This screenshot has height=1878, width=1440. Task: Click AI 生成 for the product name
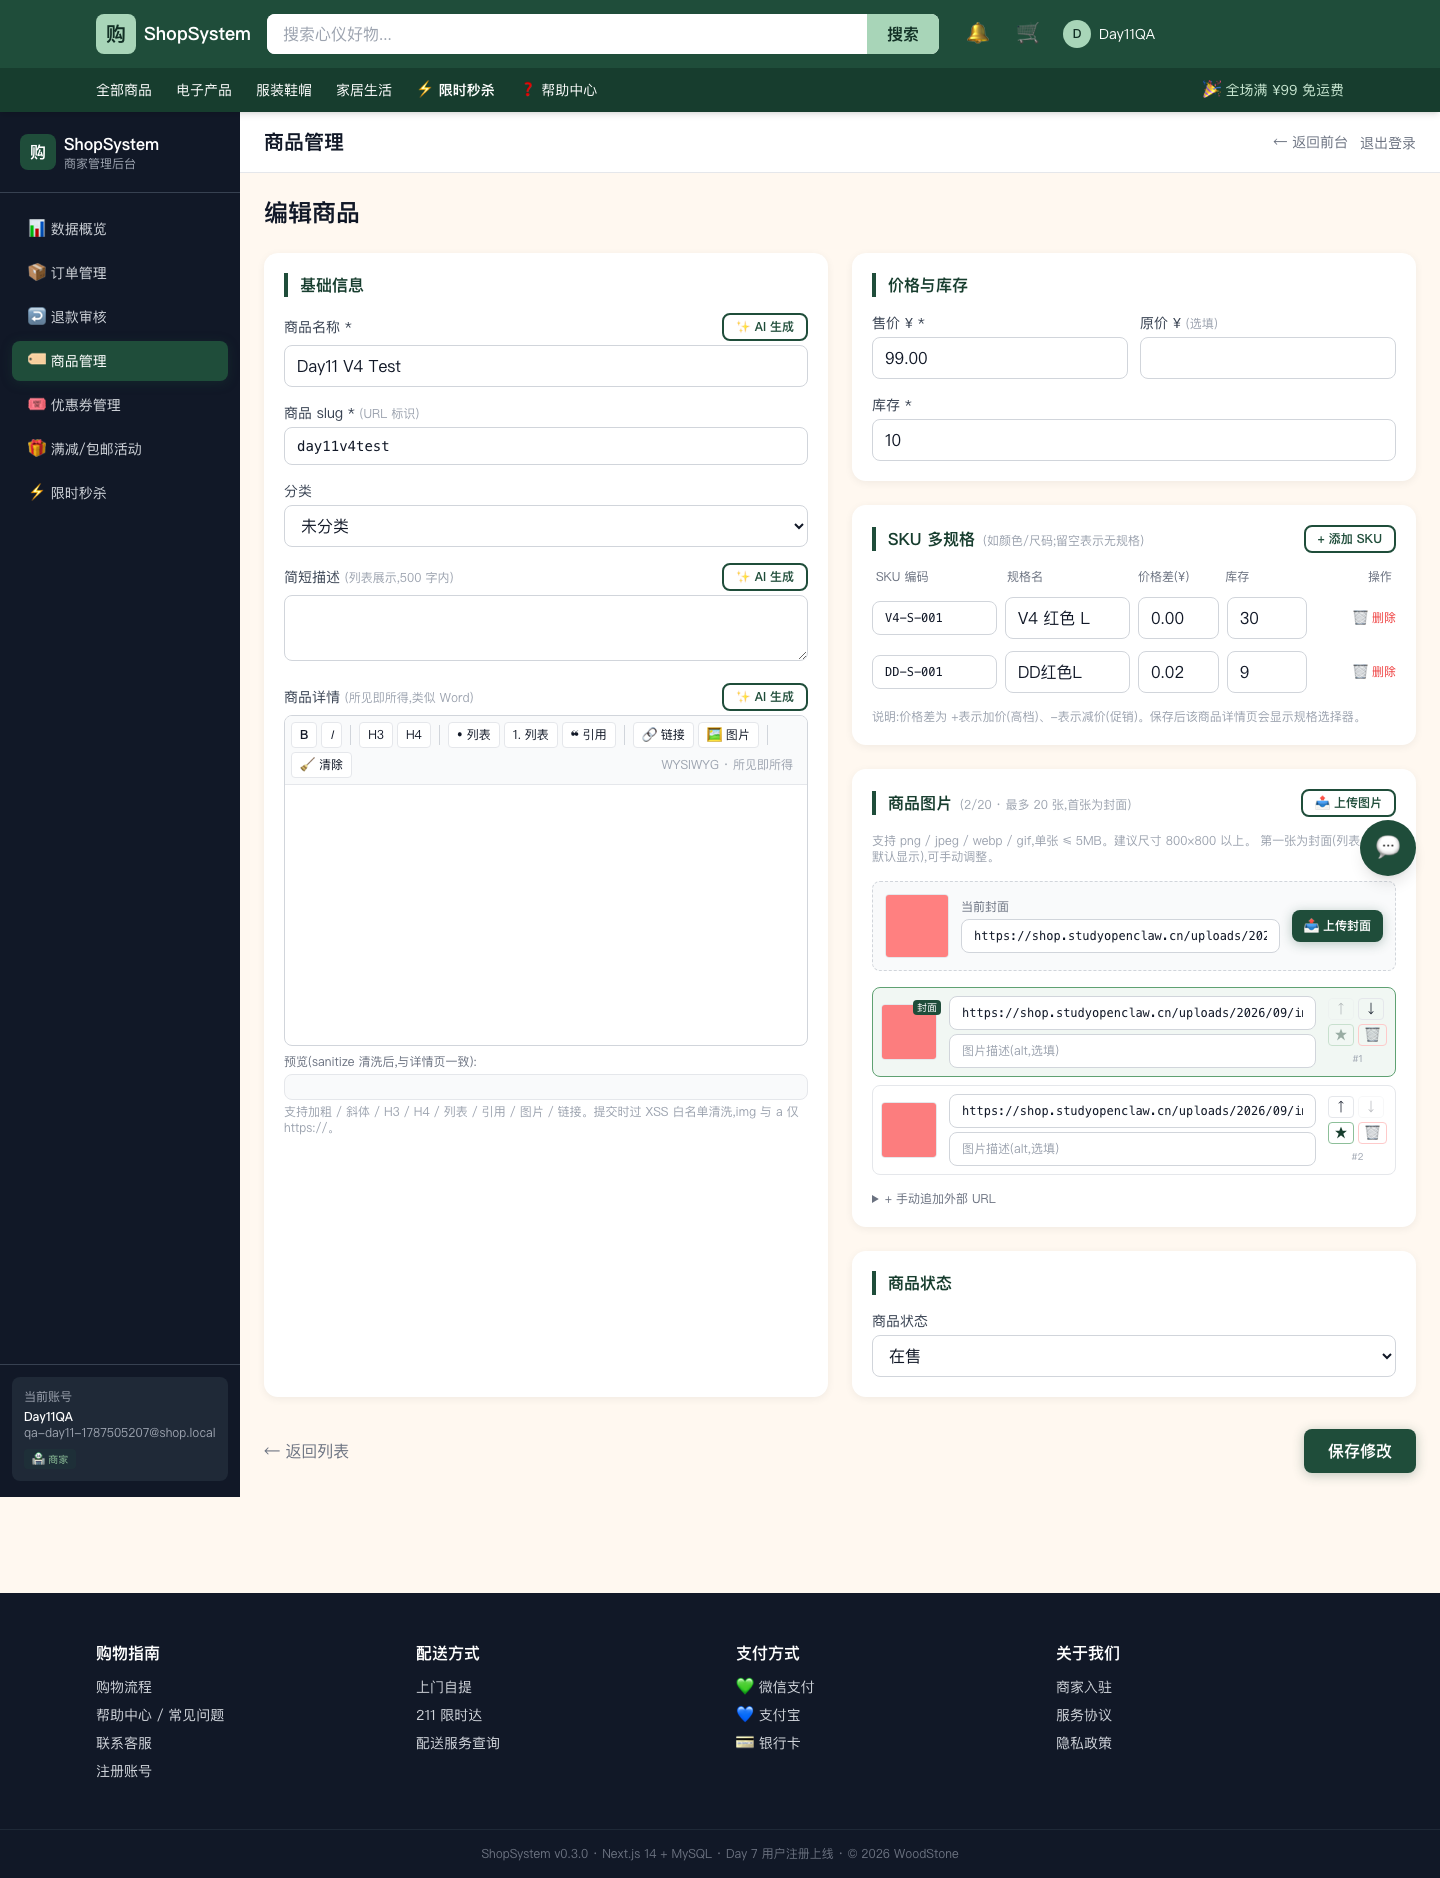(x=765, y=327)
